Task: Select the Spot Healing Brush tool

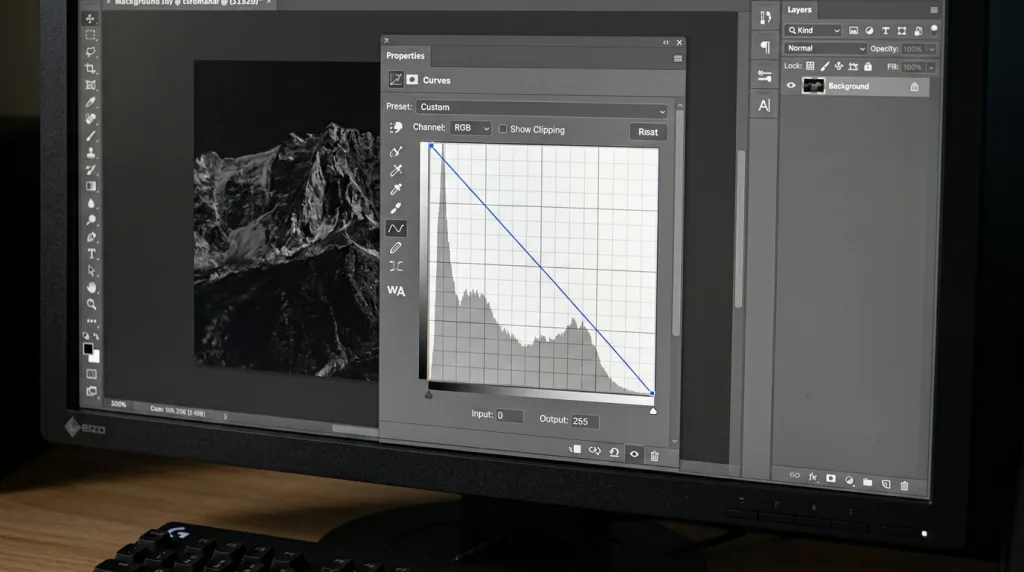Action: pyautogui.click(x=91, y=119)
